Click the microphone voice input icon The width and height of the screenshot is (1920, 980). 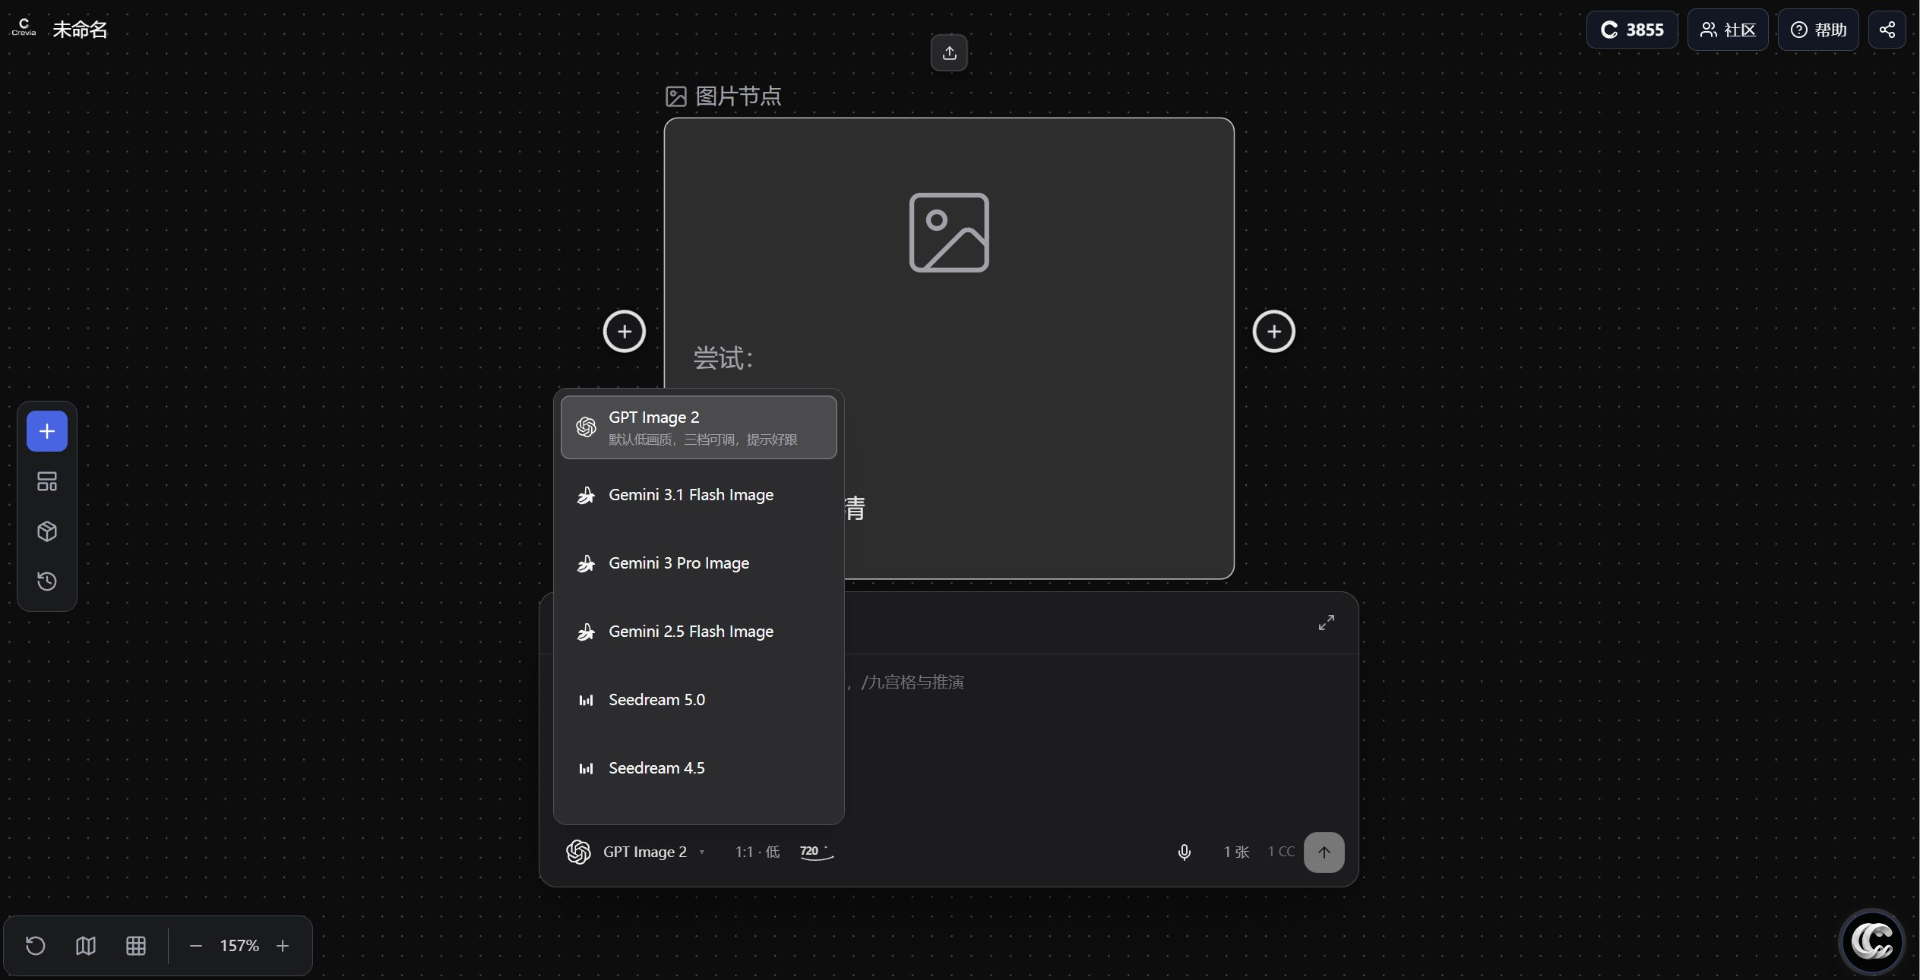(1184, 852)
